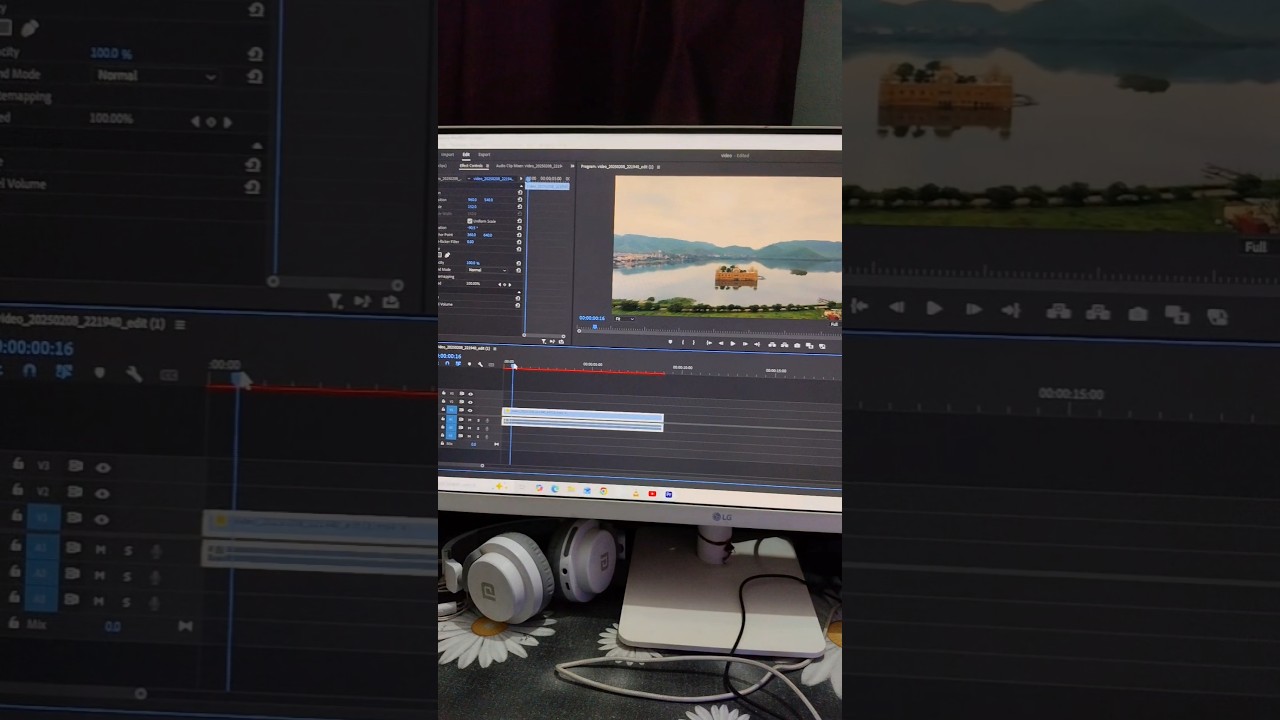The image size is (1280, 720).
Task: Select the Opacity pen mask tool
Action: [x=447, y=255]
